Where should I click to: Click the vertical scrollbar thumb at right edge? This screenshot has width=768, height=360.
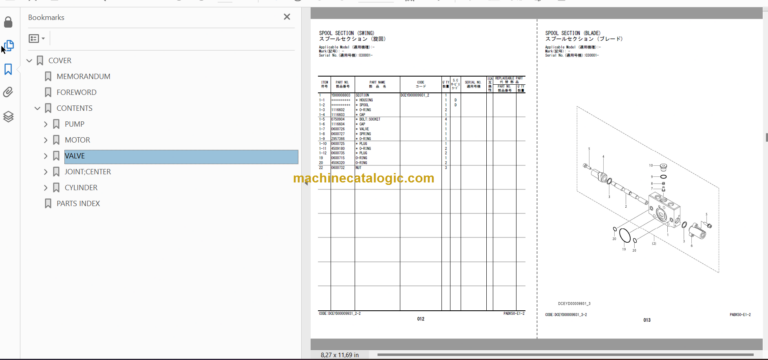766,137
